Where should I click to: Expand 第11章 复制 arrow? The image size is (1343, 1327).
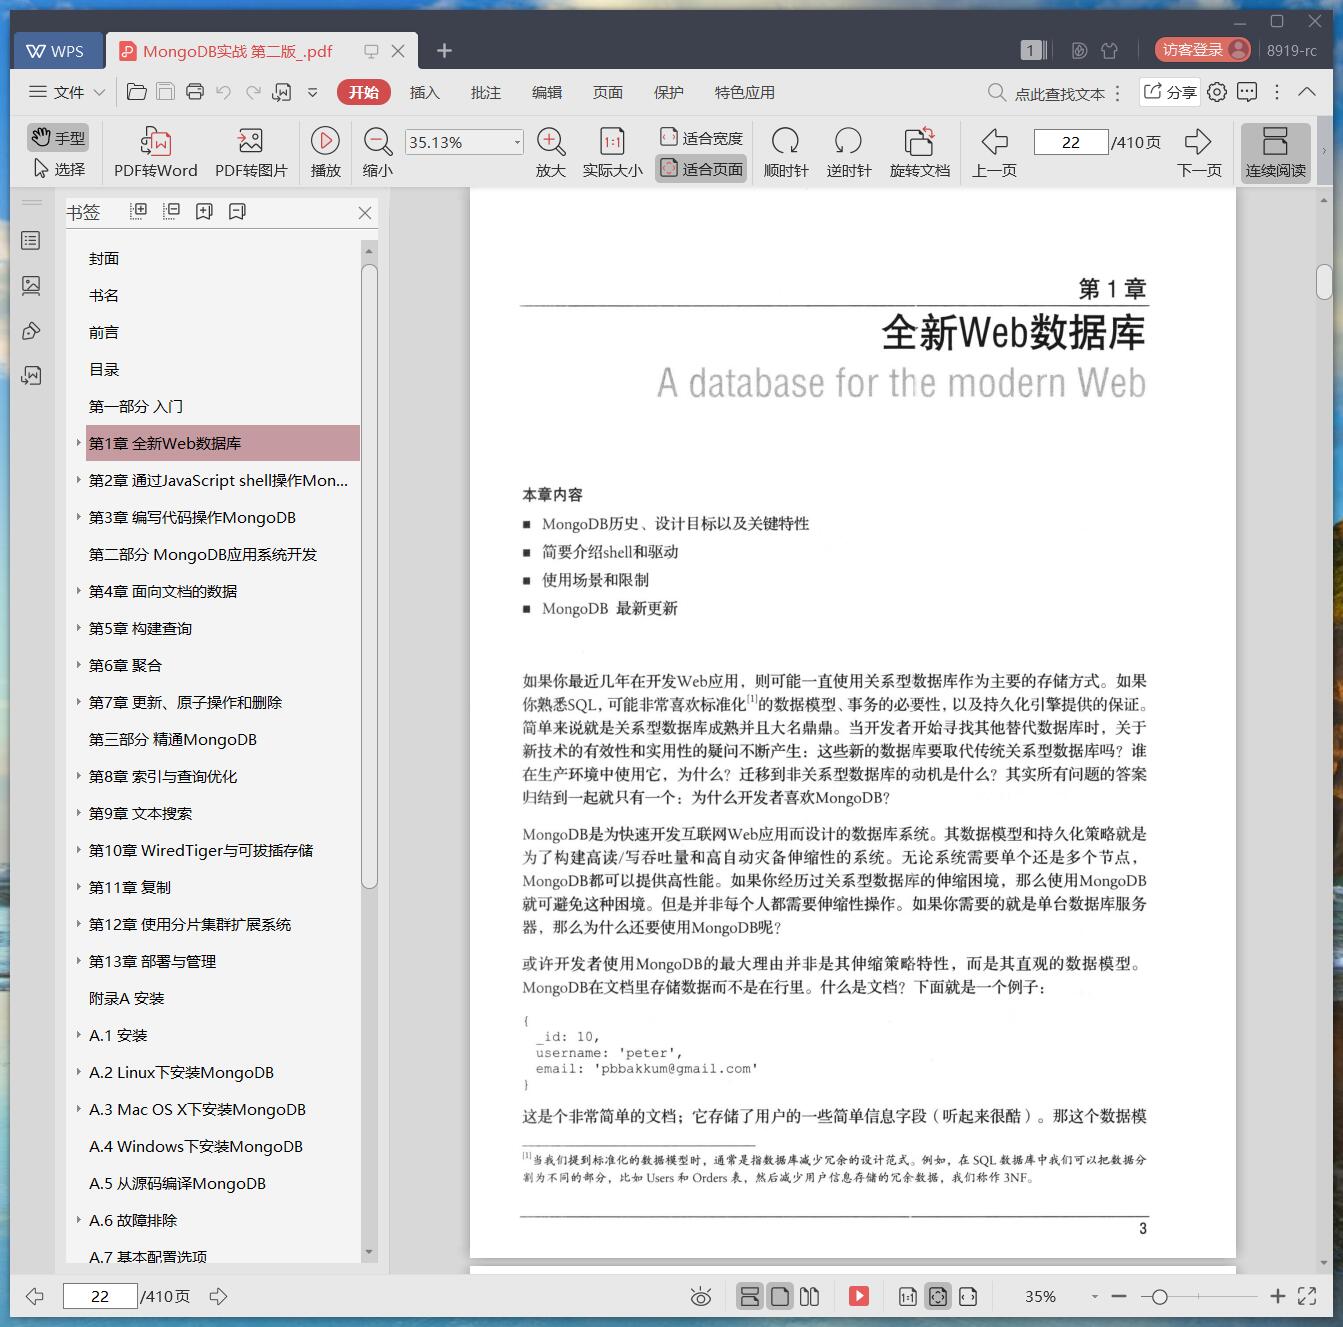click(78, 887)
